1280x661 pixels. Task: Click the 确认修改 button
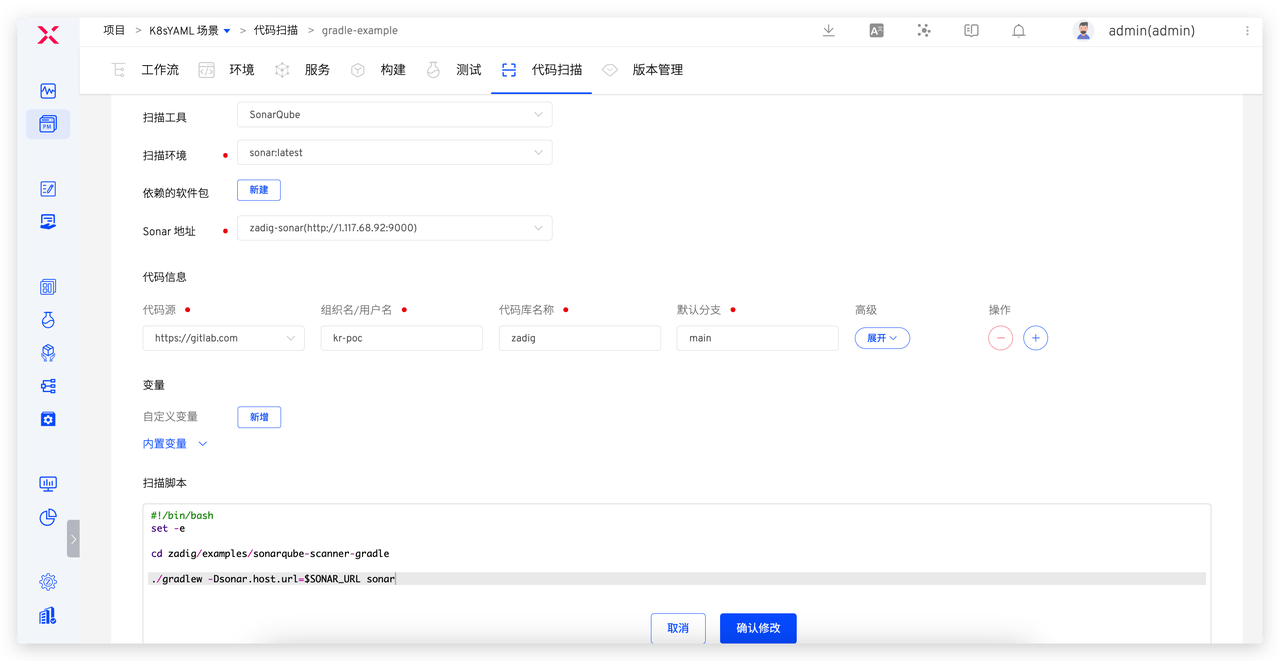click(x=757, y=628)
